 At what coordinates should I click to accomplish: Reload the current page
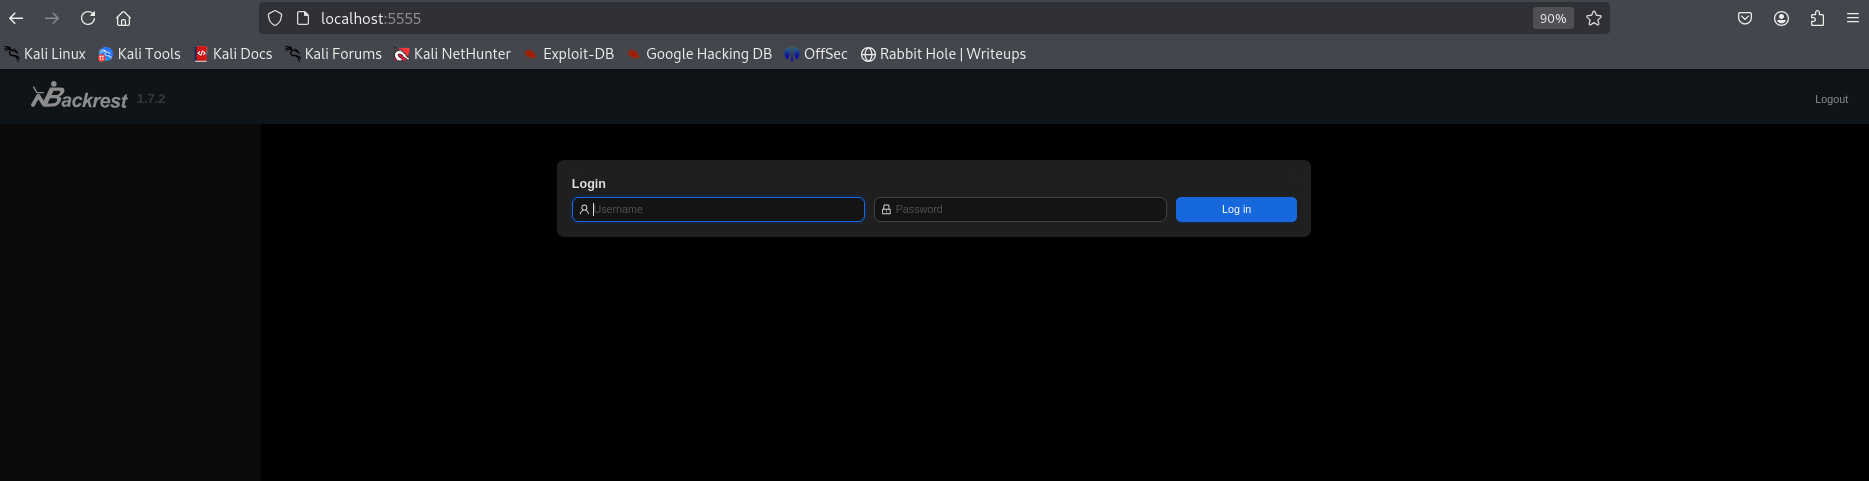[x=88, y=18]
